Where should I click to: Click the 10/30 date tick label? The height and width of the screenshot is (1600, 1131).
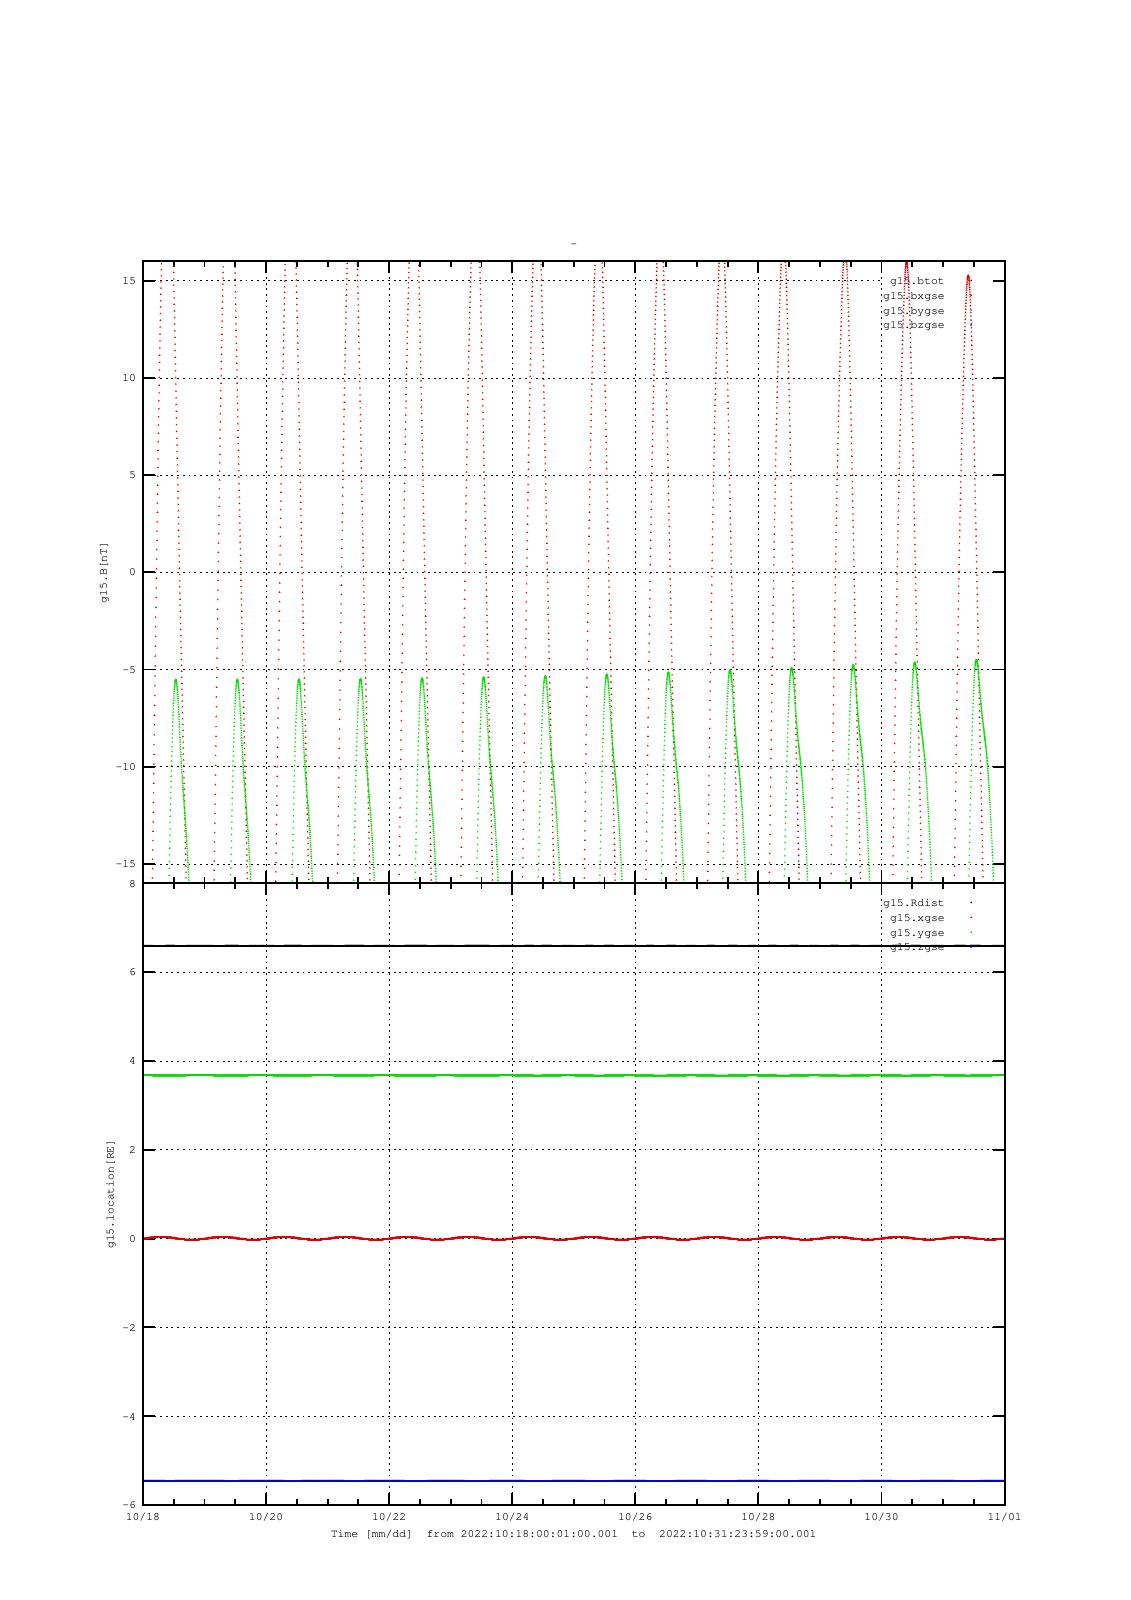pyautogui.click(x=881, y=1516)
